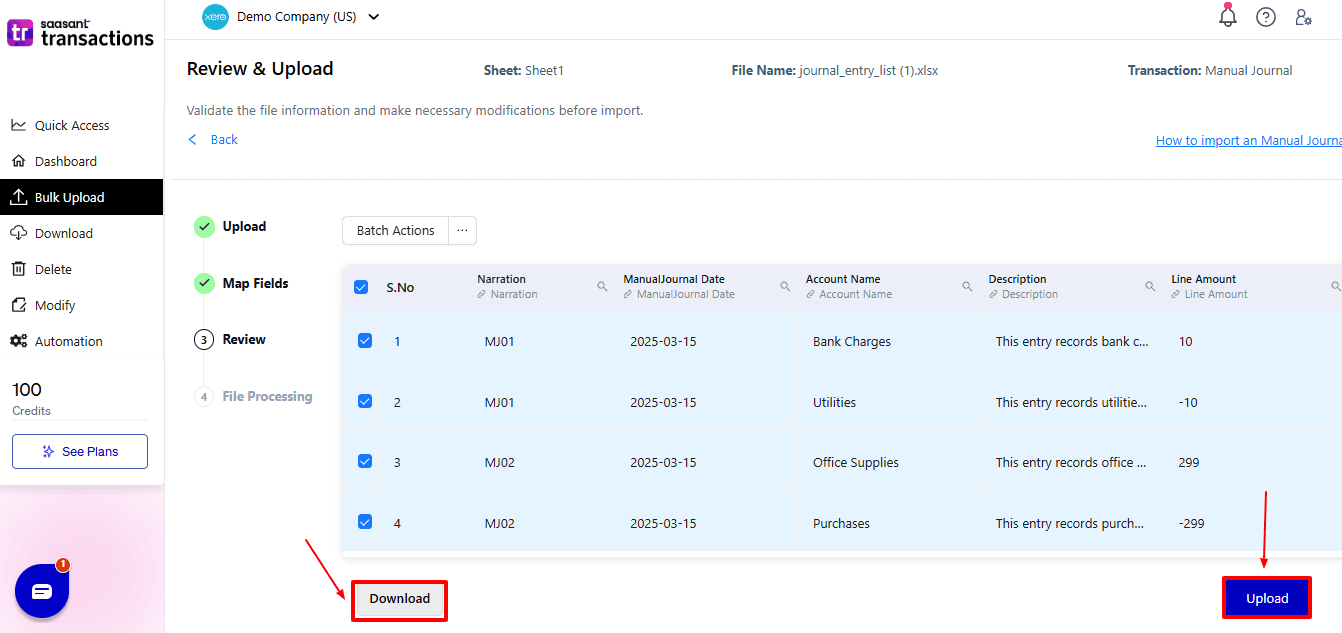Image resolution: width=1342 pixels, height=633 pixels.
Task: Toggle the select-all checkbox in the table header
Action: (361, 287)
